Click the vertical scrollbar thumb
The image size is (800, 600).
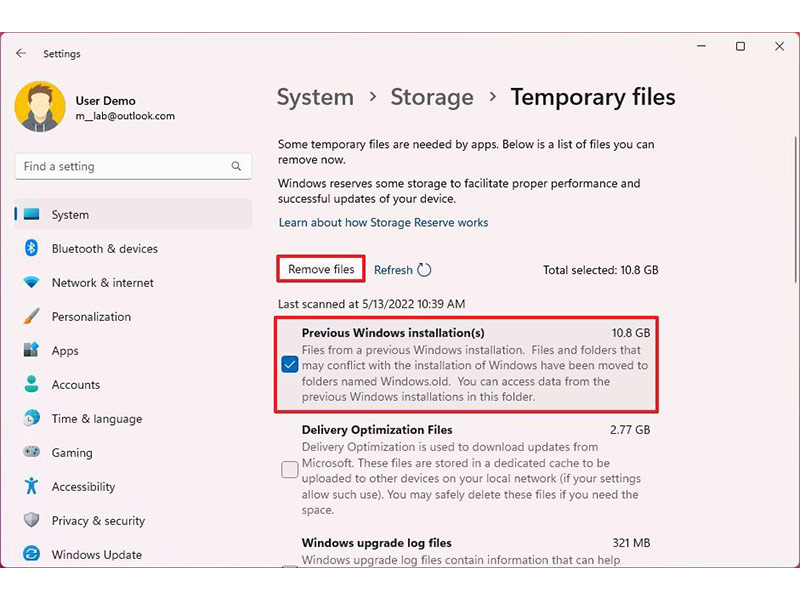tap(795, 209)
